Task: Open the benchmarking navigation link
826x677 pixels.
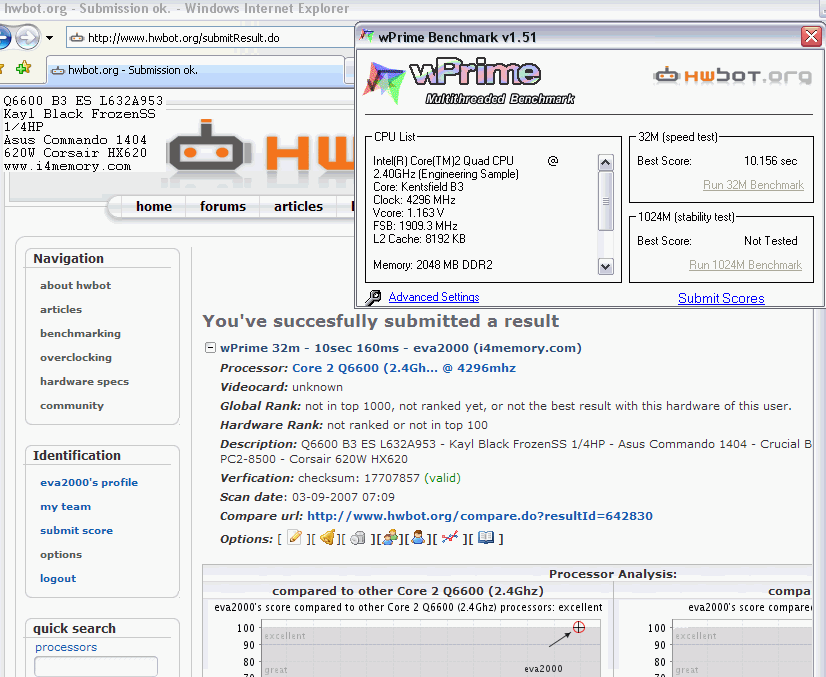Action: pos(80,333)
